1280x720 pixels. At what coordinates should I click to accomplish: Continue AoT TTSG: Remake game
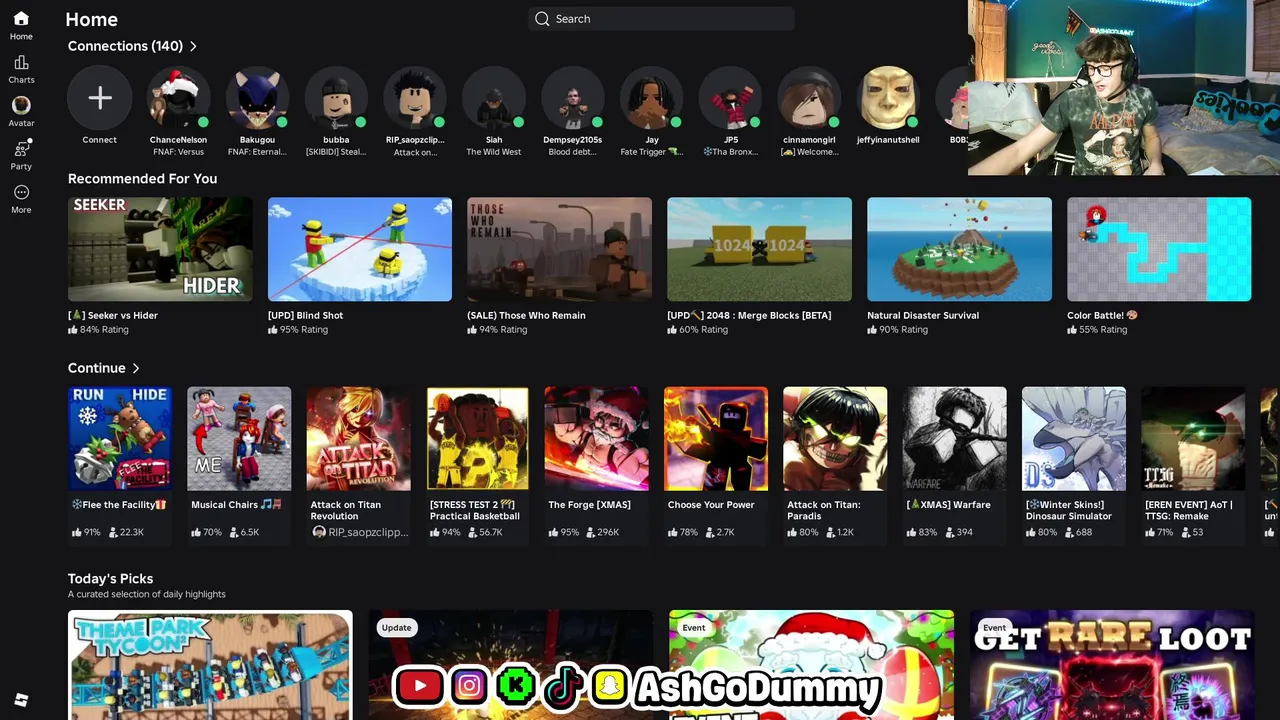tap(1193, 439)
